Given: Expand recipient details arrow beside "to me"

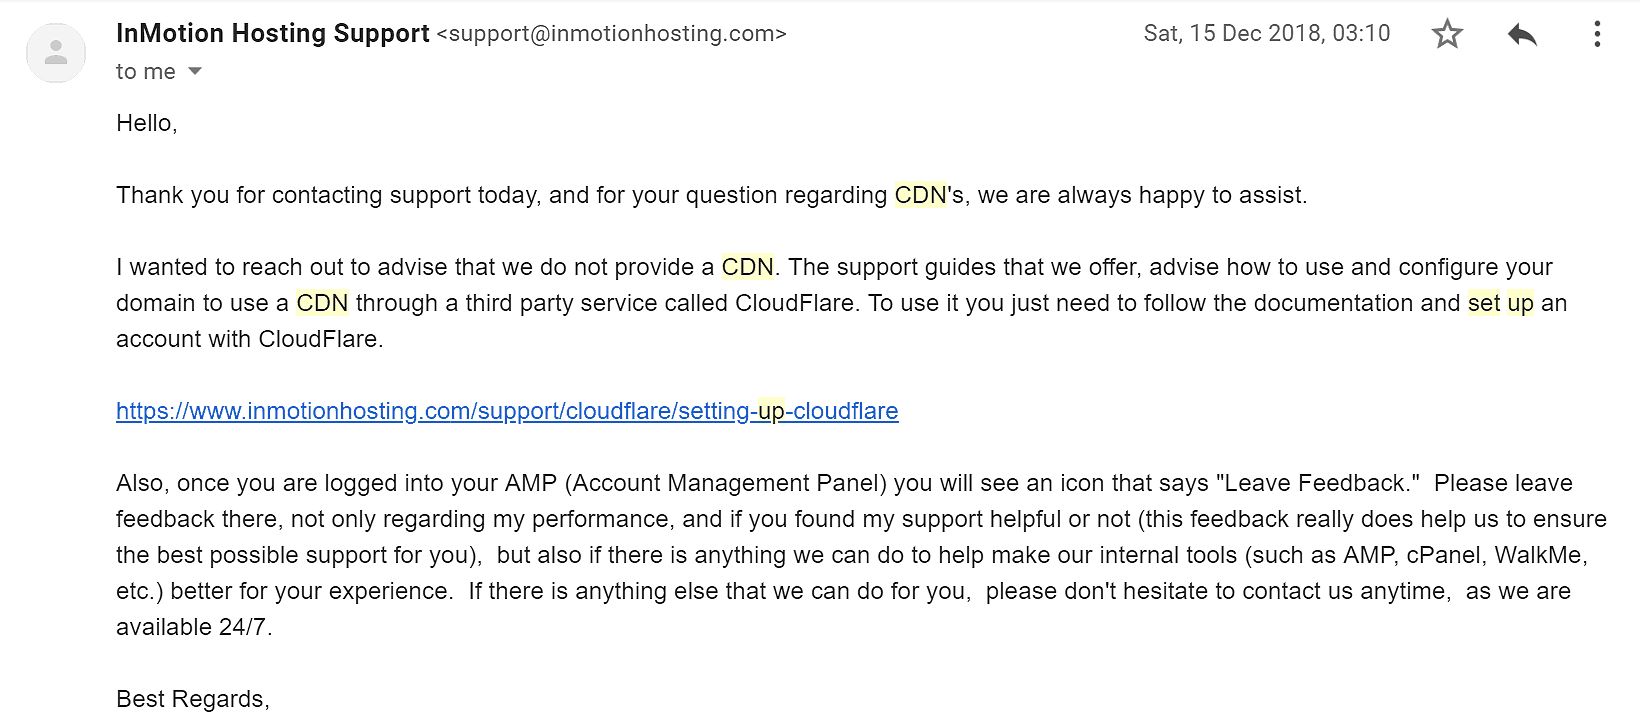Looking at the screenshot, I should point(195,72).
